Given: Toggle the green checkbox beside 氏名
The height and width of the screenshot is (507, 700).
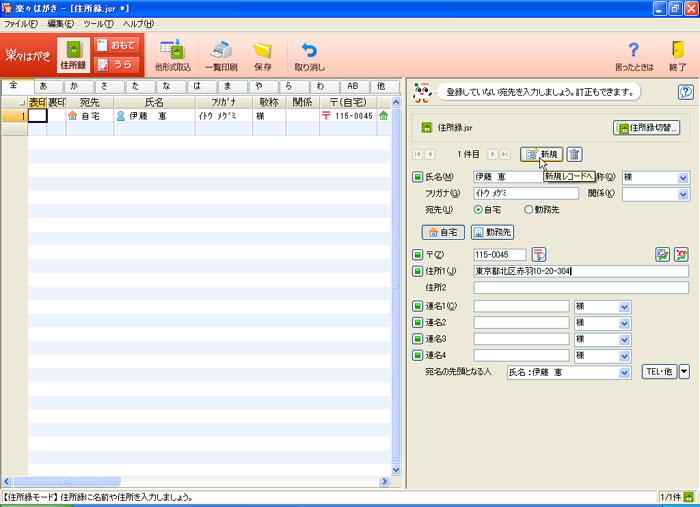Looking at the screenshot, I should [x=418, y=177].
